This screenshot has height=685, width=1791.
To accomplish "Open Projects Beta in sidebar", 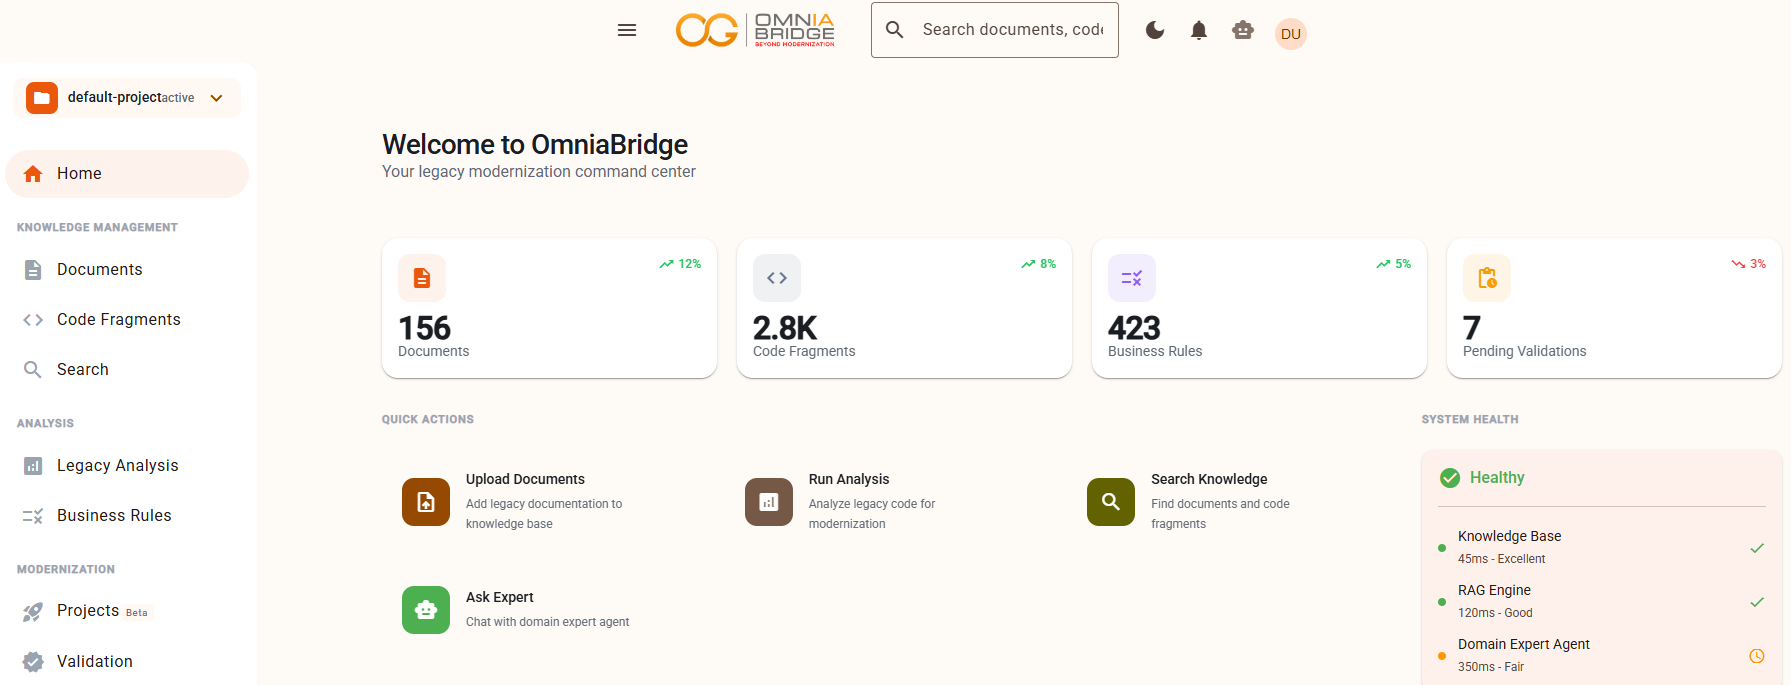I will pyautogui.click(x=88, y=611).
